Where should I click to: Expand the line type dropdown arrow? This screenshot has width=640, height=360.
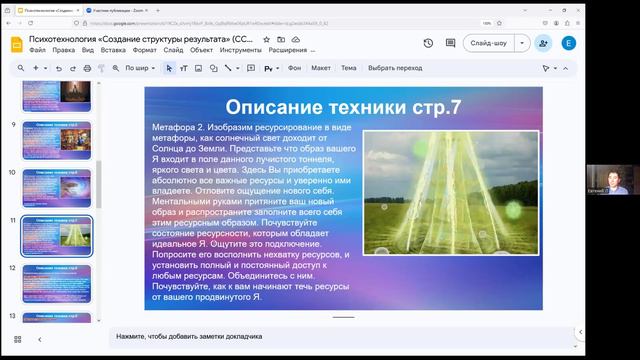(238, 69)
